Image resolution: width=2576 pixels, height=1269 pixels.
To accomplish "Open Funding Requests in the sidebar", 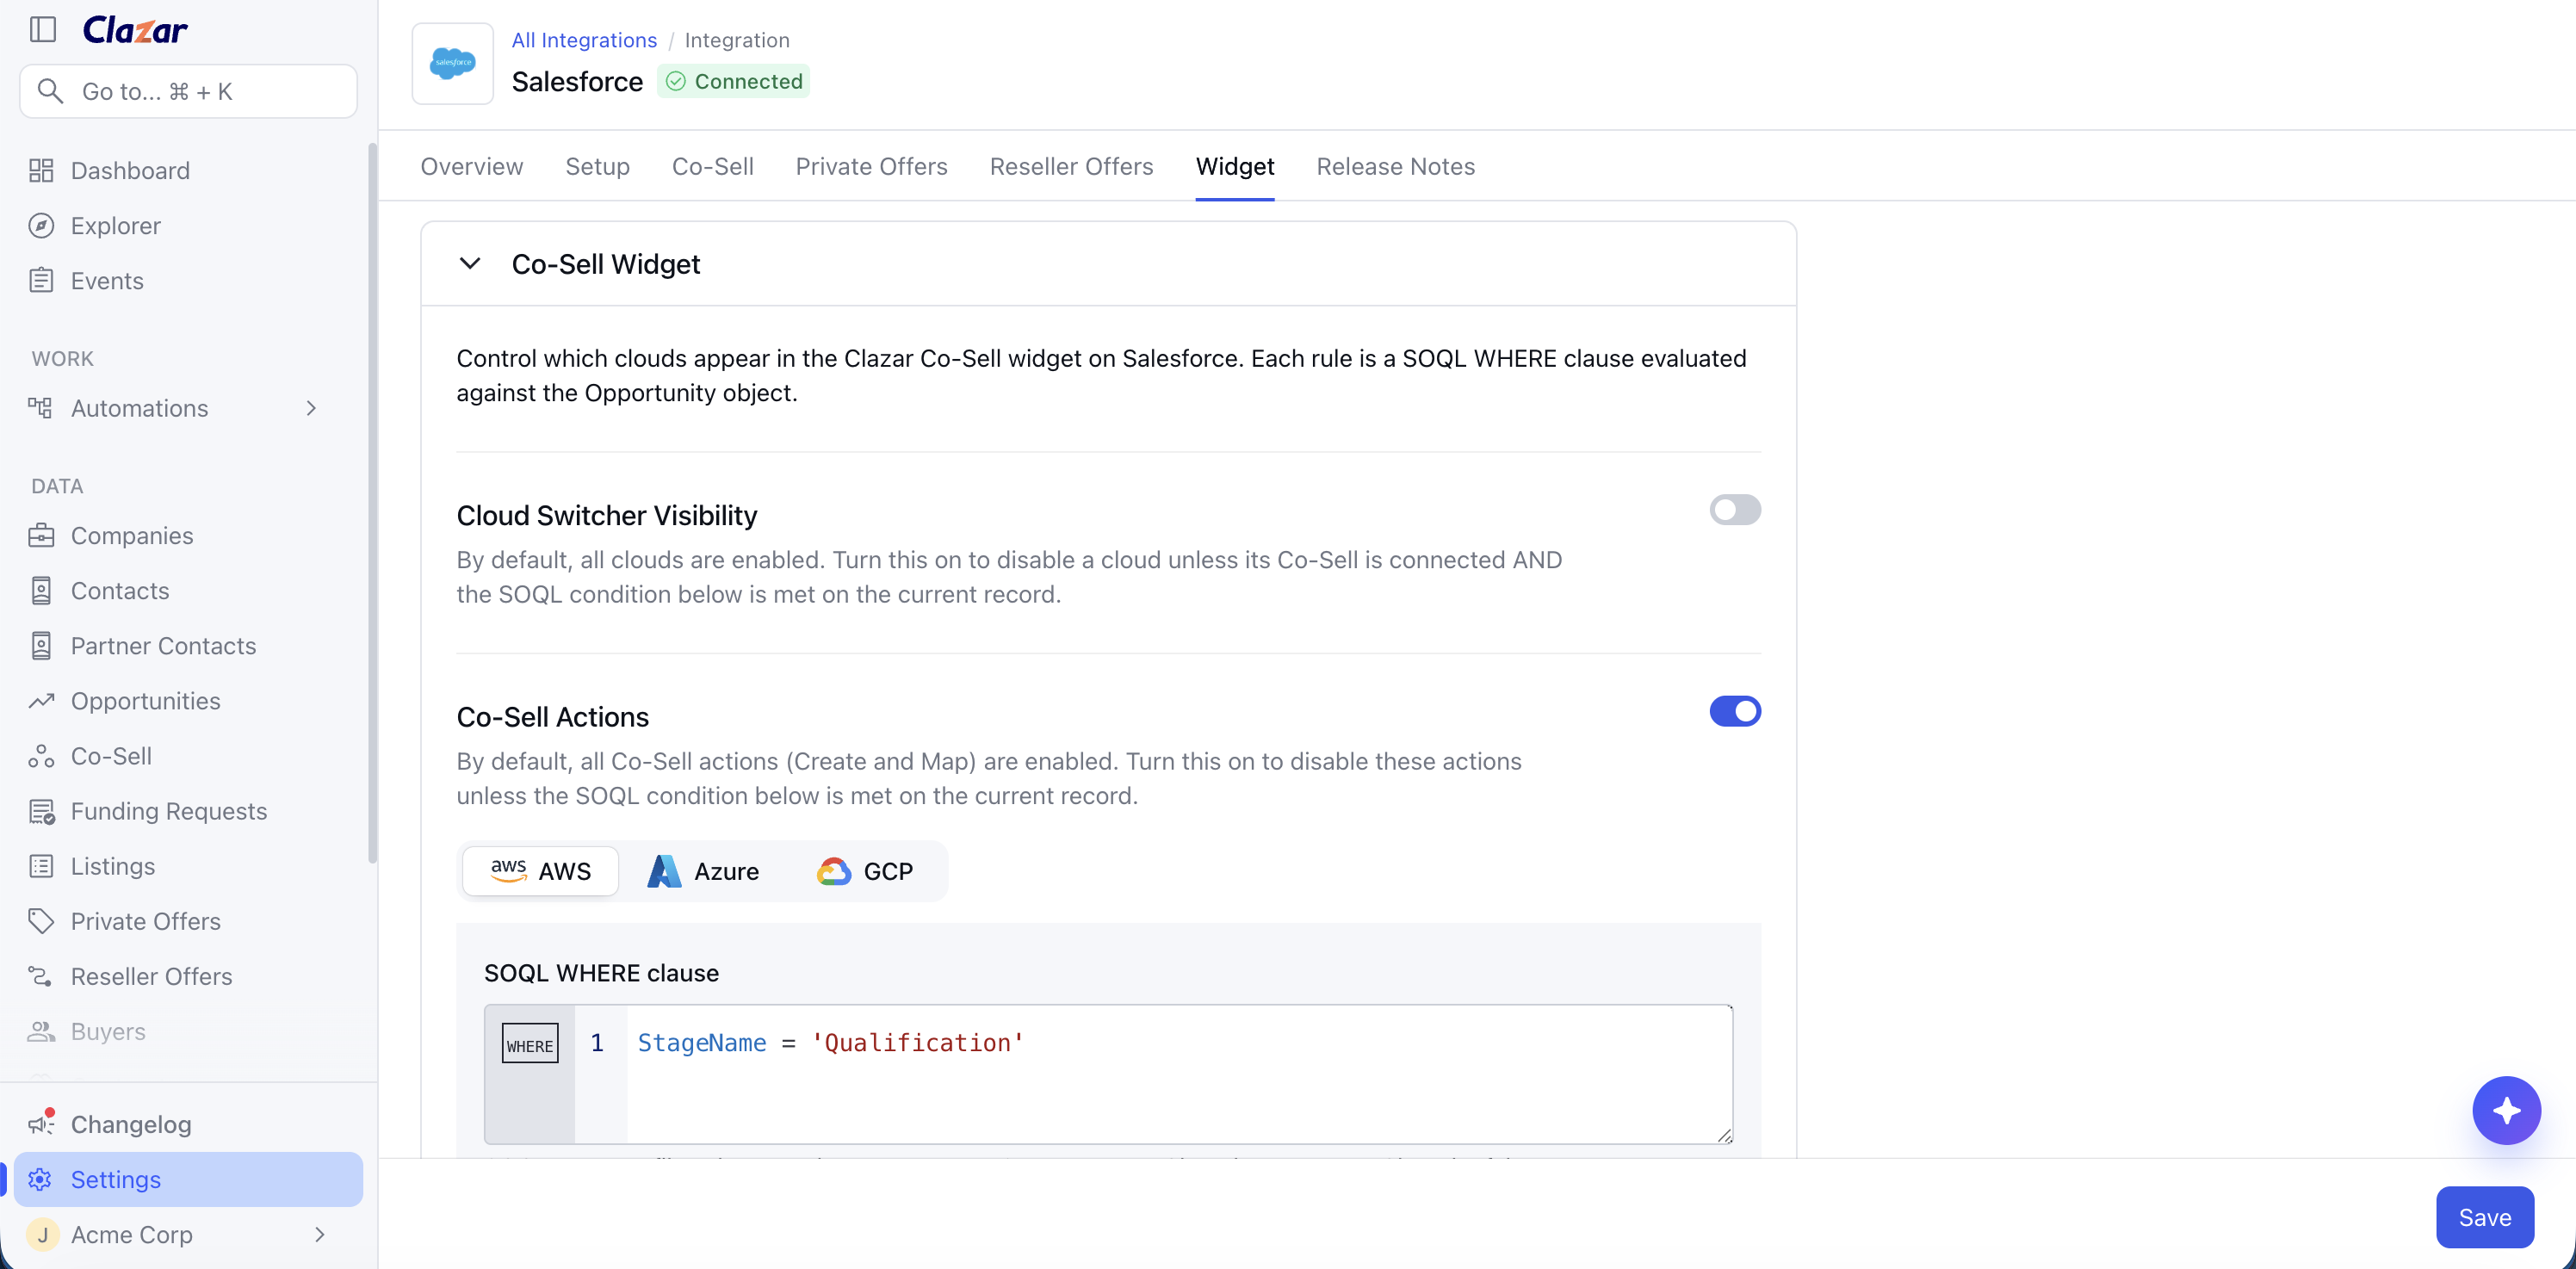I will (188, 810).
